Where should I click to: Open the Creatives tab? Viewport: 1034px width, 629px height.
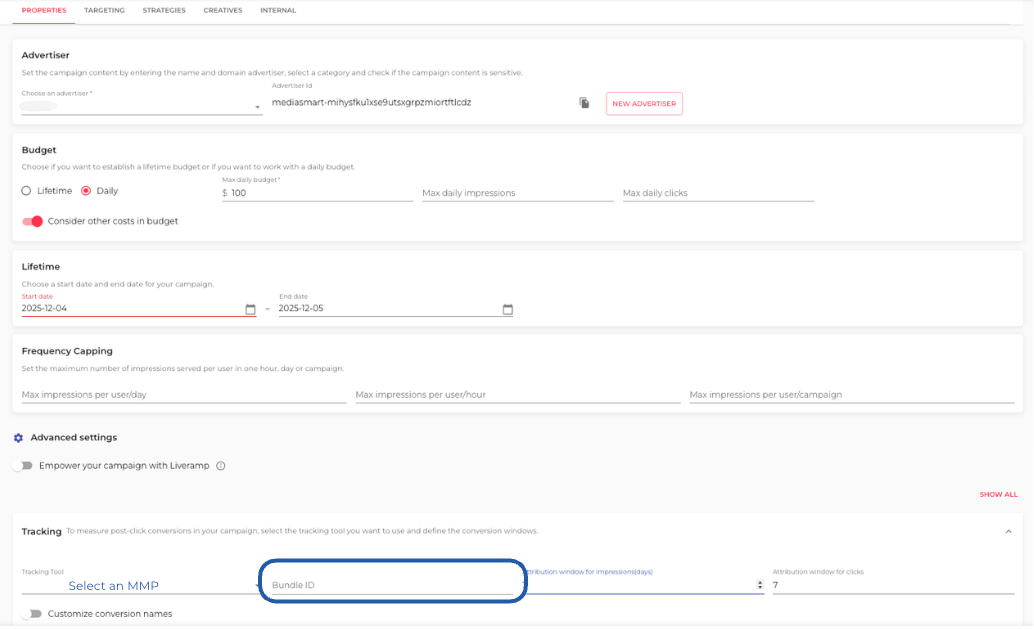222,10
